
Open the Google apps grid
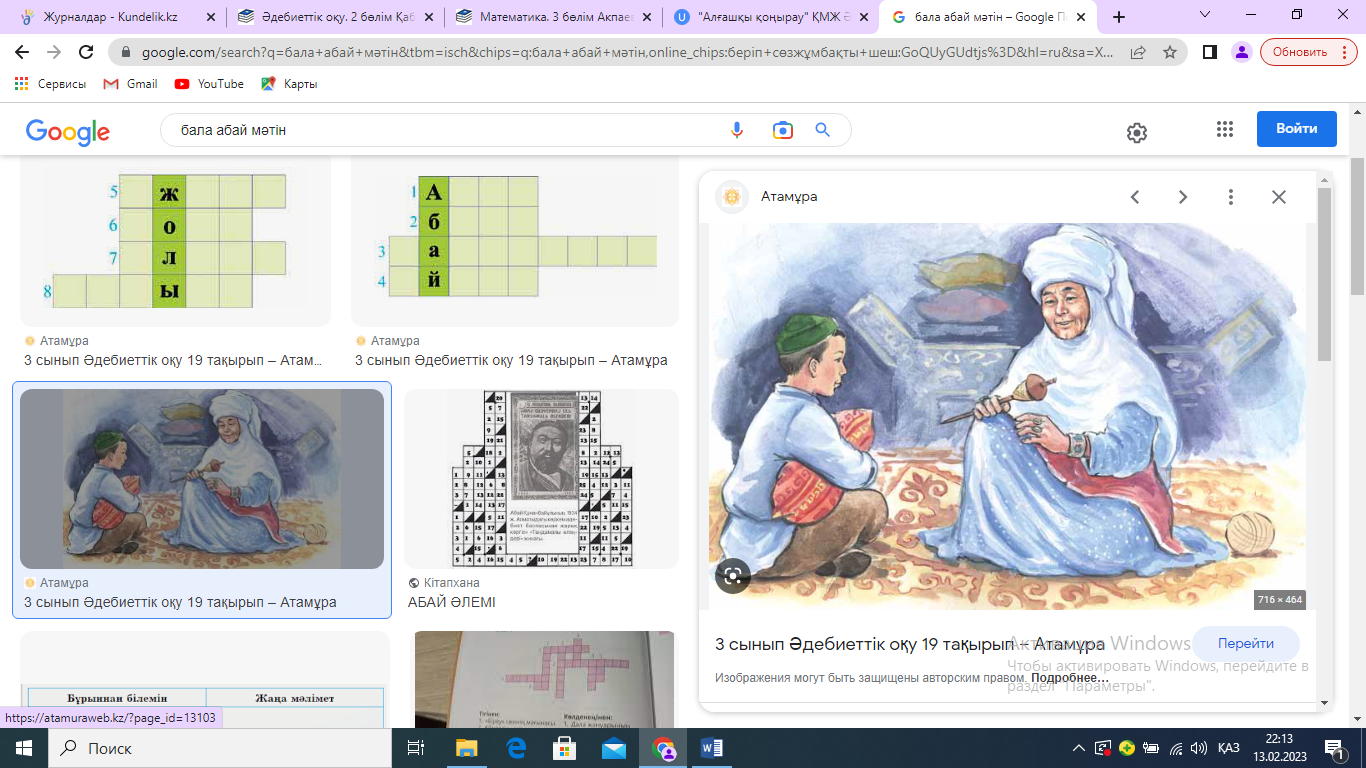tap(1225, 129)
